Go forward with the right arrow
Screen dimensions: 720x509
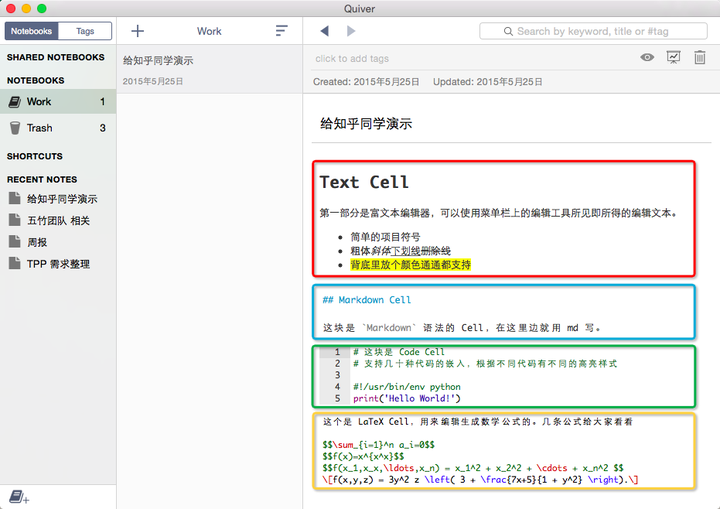pyautogui.click(x=351, y=31)
